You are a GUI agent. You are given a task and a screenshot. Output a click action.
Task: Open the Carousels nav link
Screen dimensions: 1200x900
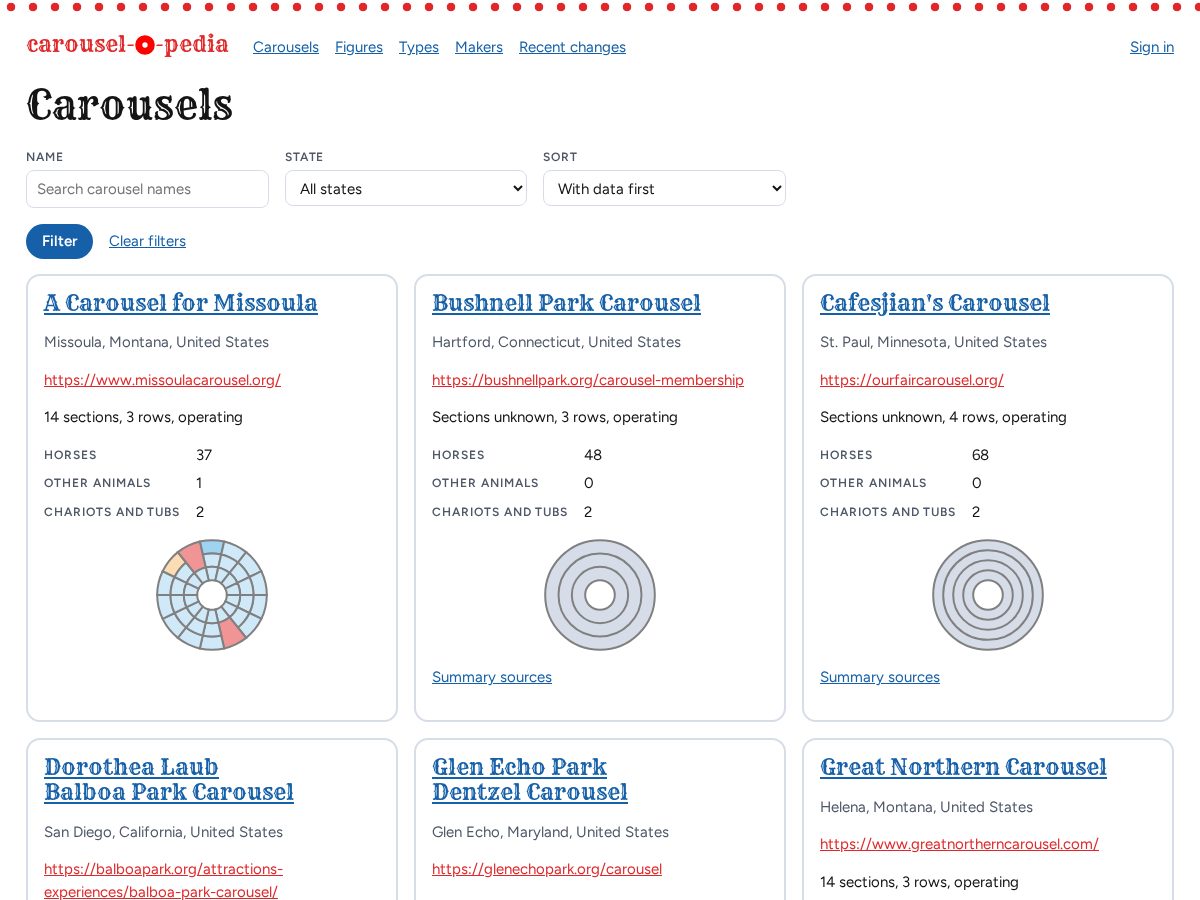(x=286, y=47)
